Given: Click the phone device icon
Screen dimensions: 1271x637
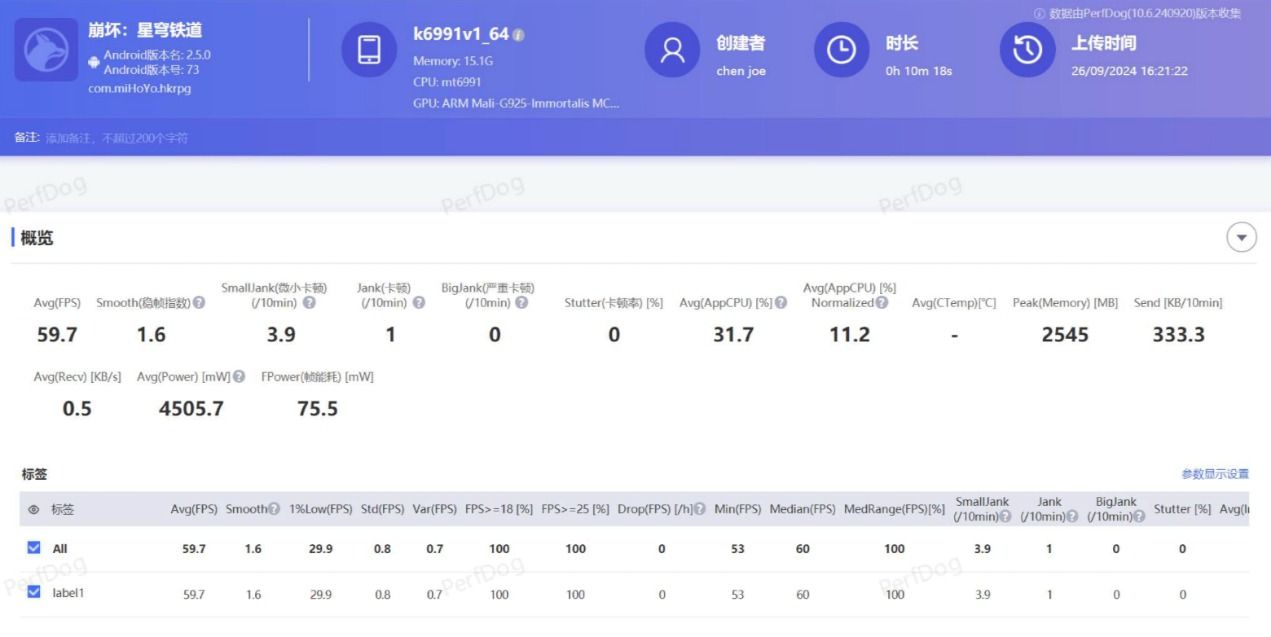Looking at the screenshot, I should click(369, 50).
